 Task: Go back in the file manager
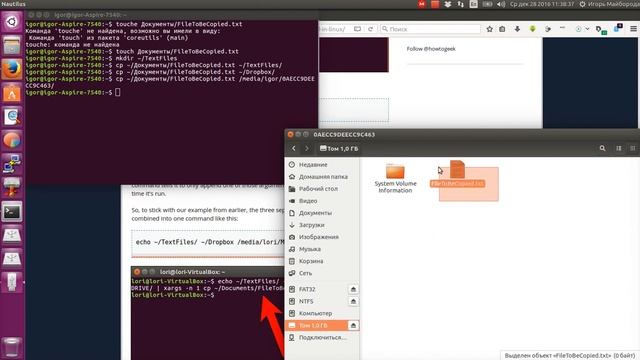pos(293,149)
